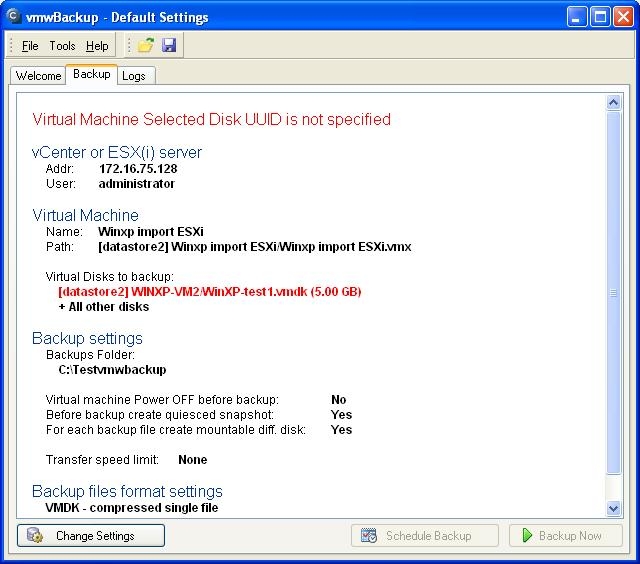Click the user value administrator
Image resolution: width=640 pixels, height=564 pixels.
(x=137, y=184)
